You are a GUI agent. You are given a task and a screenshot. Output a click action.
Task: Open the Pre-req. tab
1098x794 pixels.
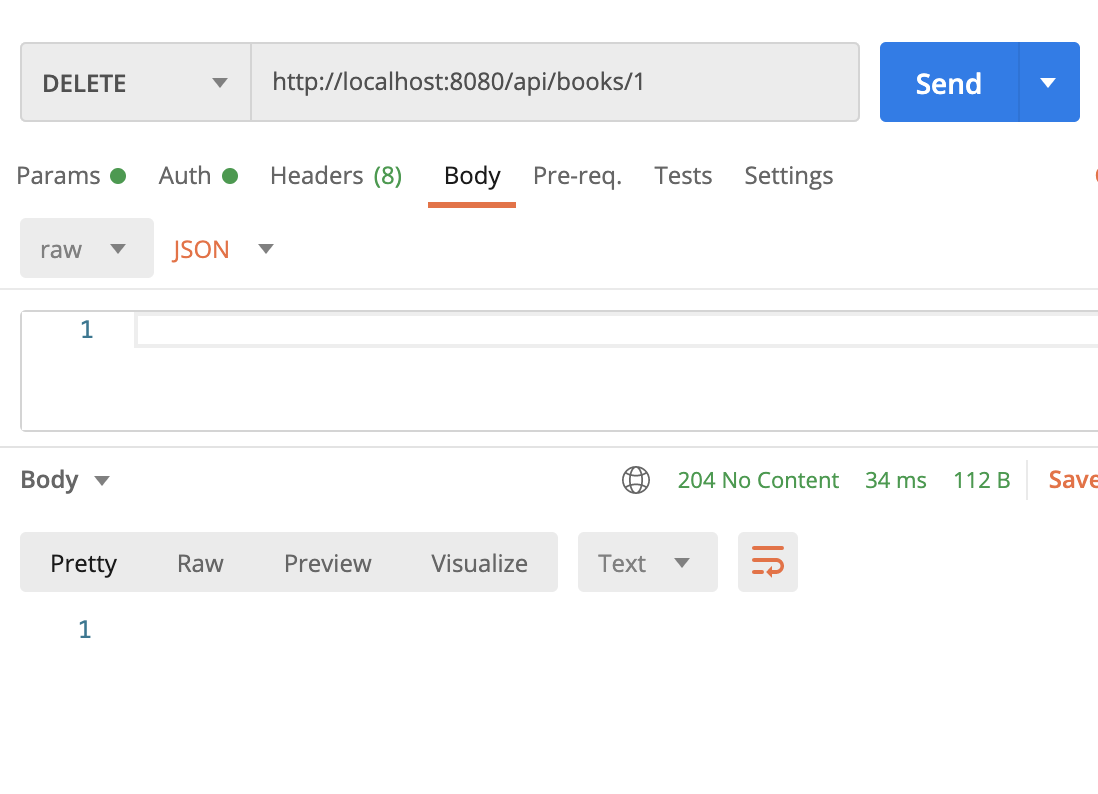click(x=577, y=176)
